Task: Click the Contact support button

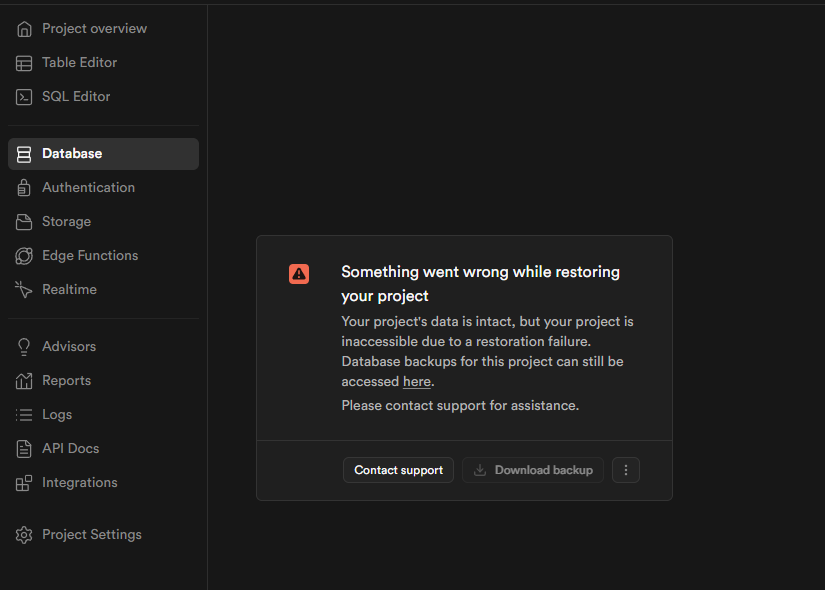Action: (x=398, y=470)
